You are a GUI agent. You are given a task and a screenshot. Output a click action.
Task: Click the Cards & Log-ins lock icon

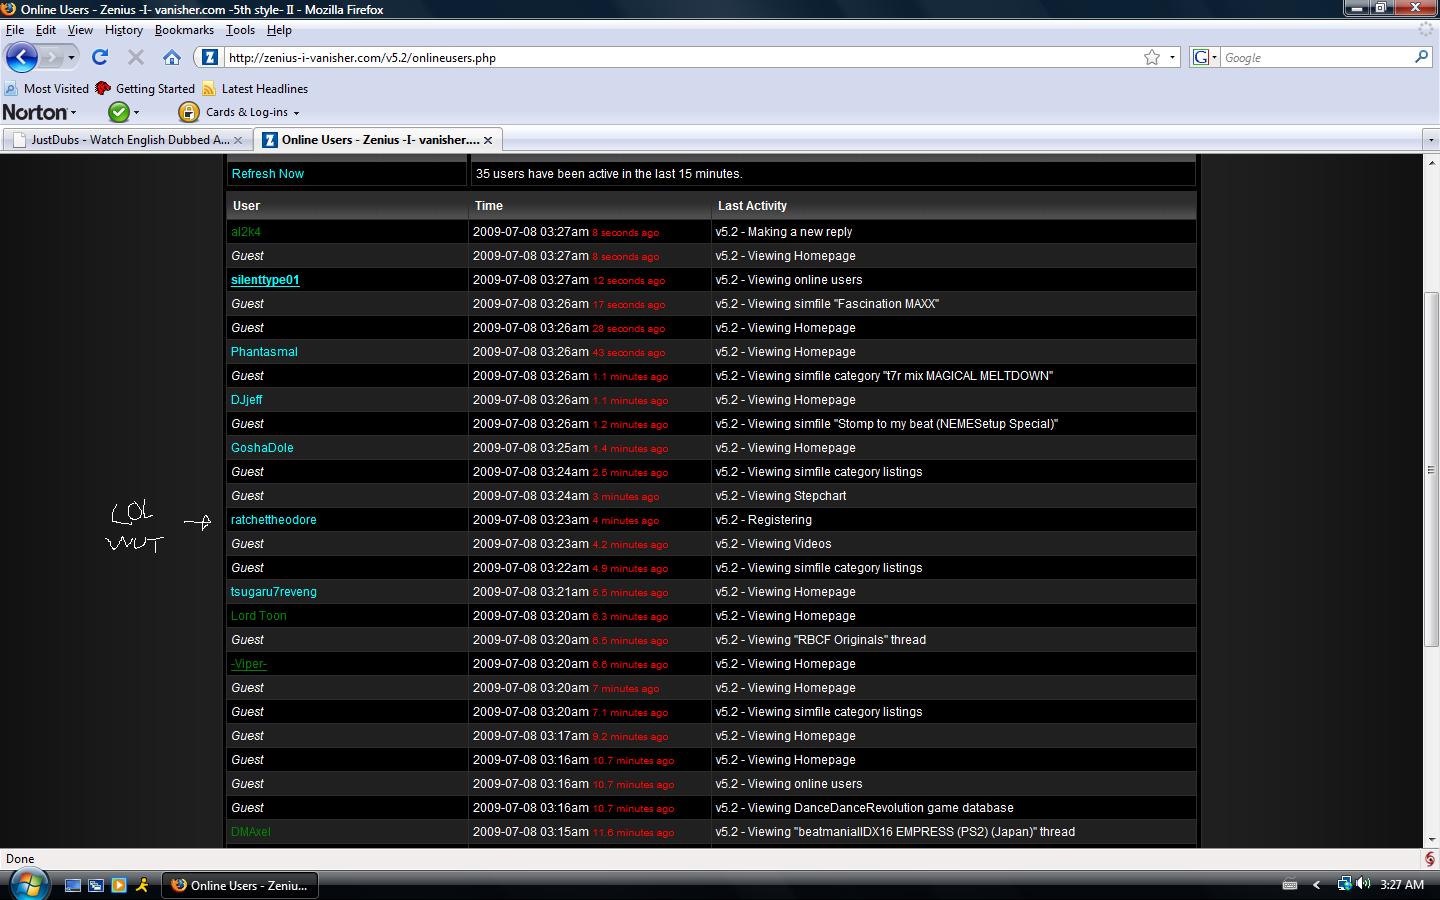point(188,112)
